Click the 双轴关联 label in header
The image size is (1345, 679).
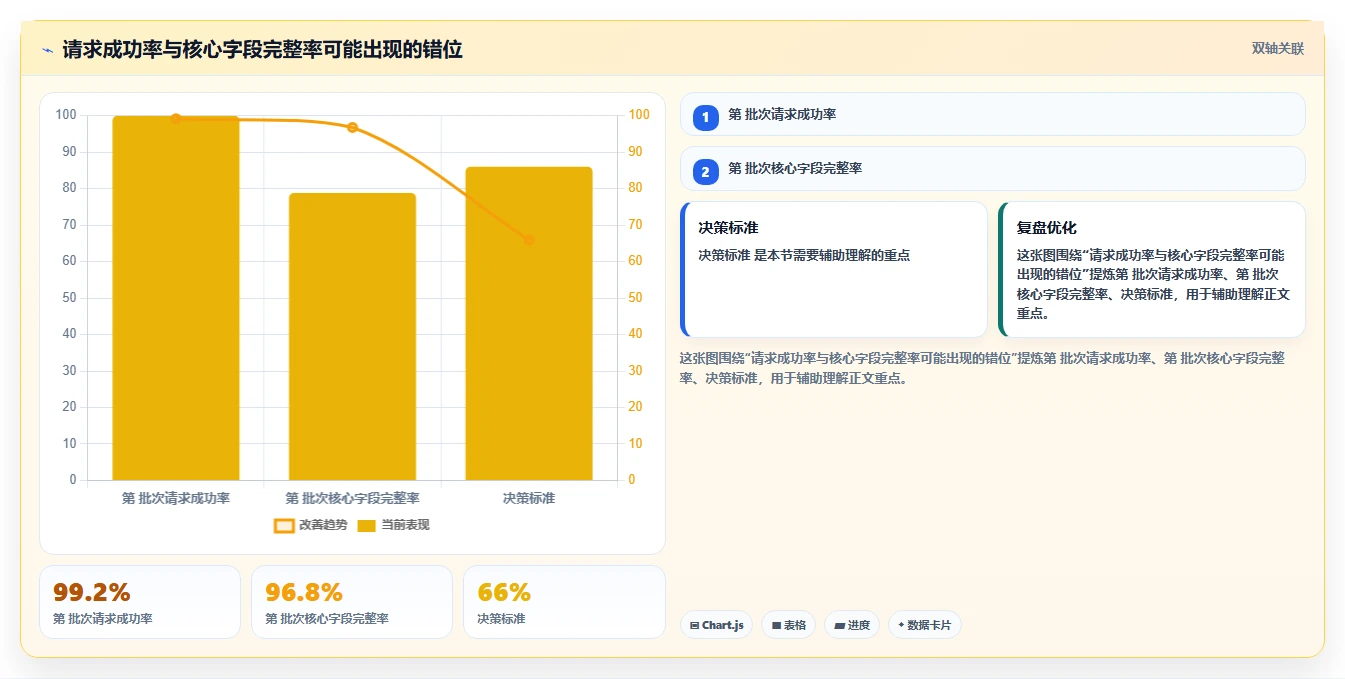1278,49
